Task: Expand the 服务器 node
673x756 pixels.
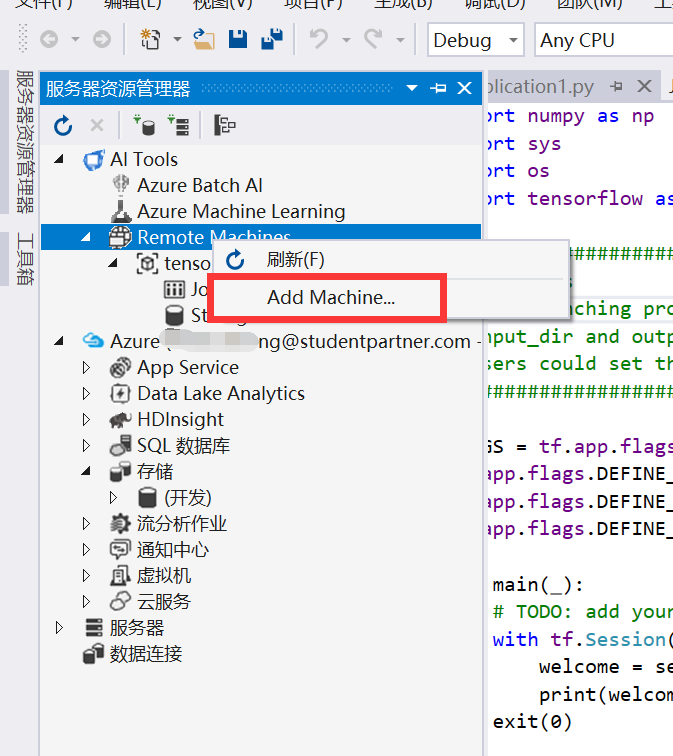Action: pos(59,627)
